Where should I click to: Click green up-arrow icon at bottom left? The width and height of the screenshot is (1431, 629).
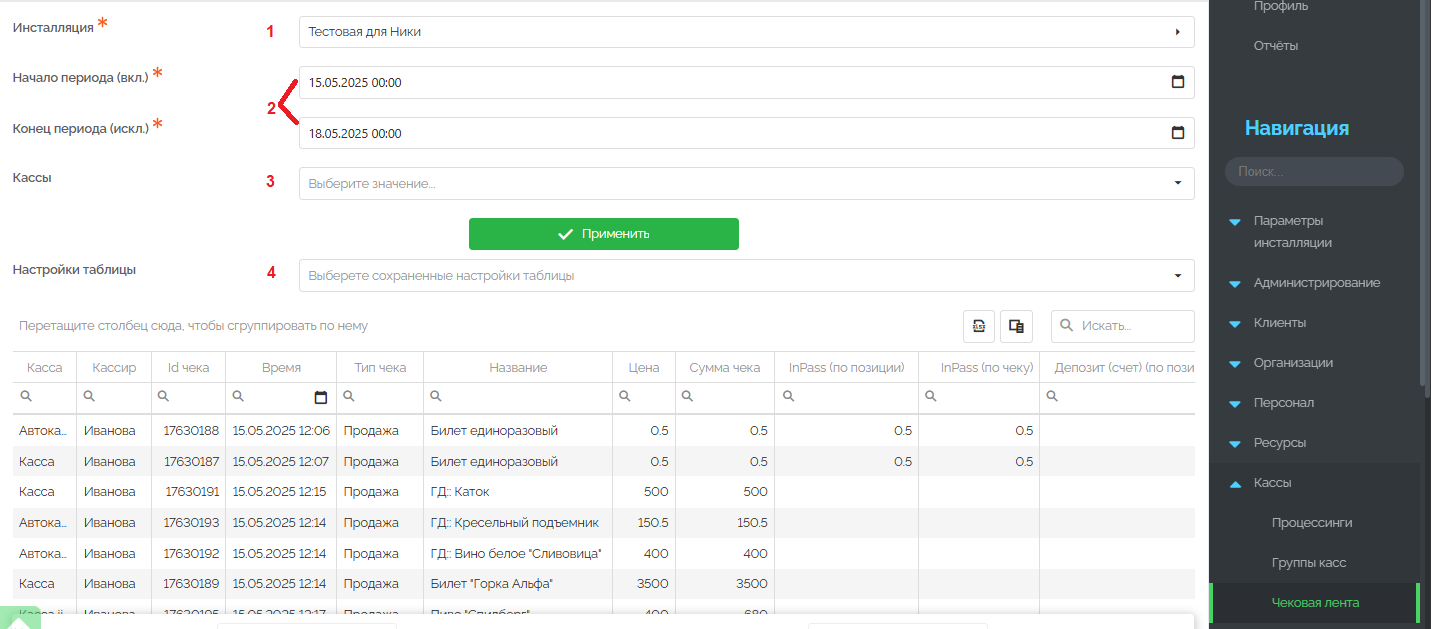(x=20, y=617)
